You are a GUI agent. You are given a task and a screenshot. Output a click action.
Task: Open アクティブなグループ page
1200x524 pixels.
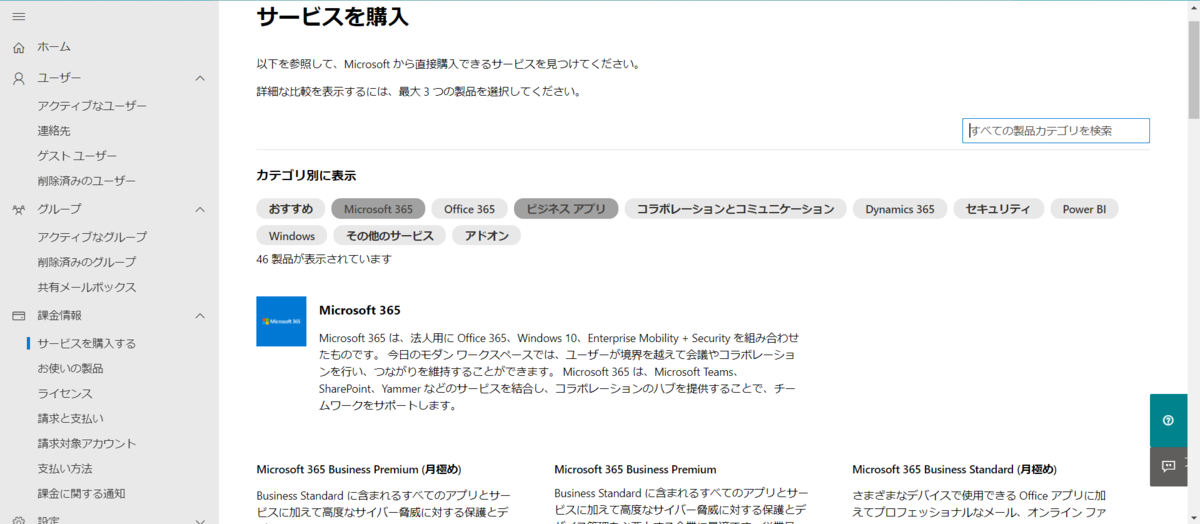[x=92, y=237]
